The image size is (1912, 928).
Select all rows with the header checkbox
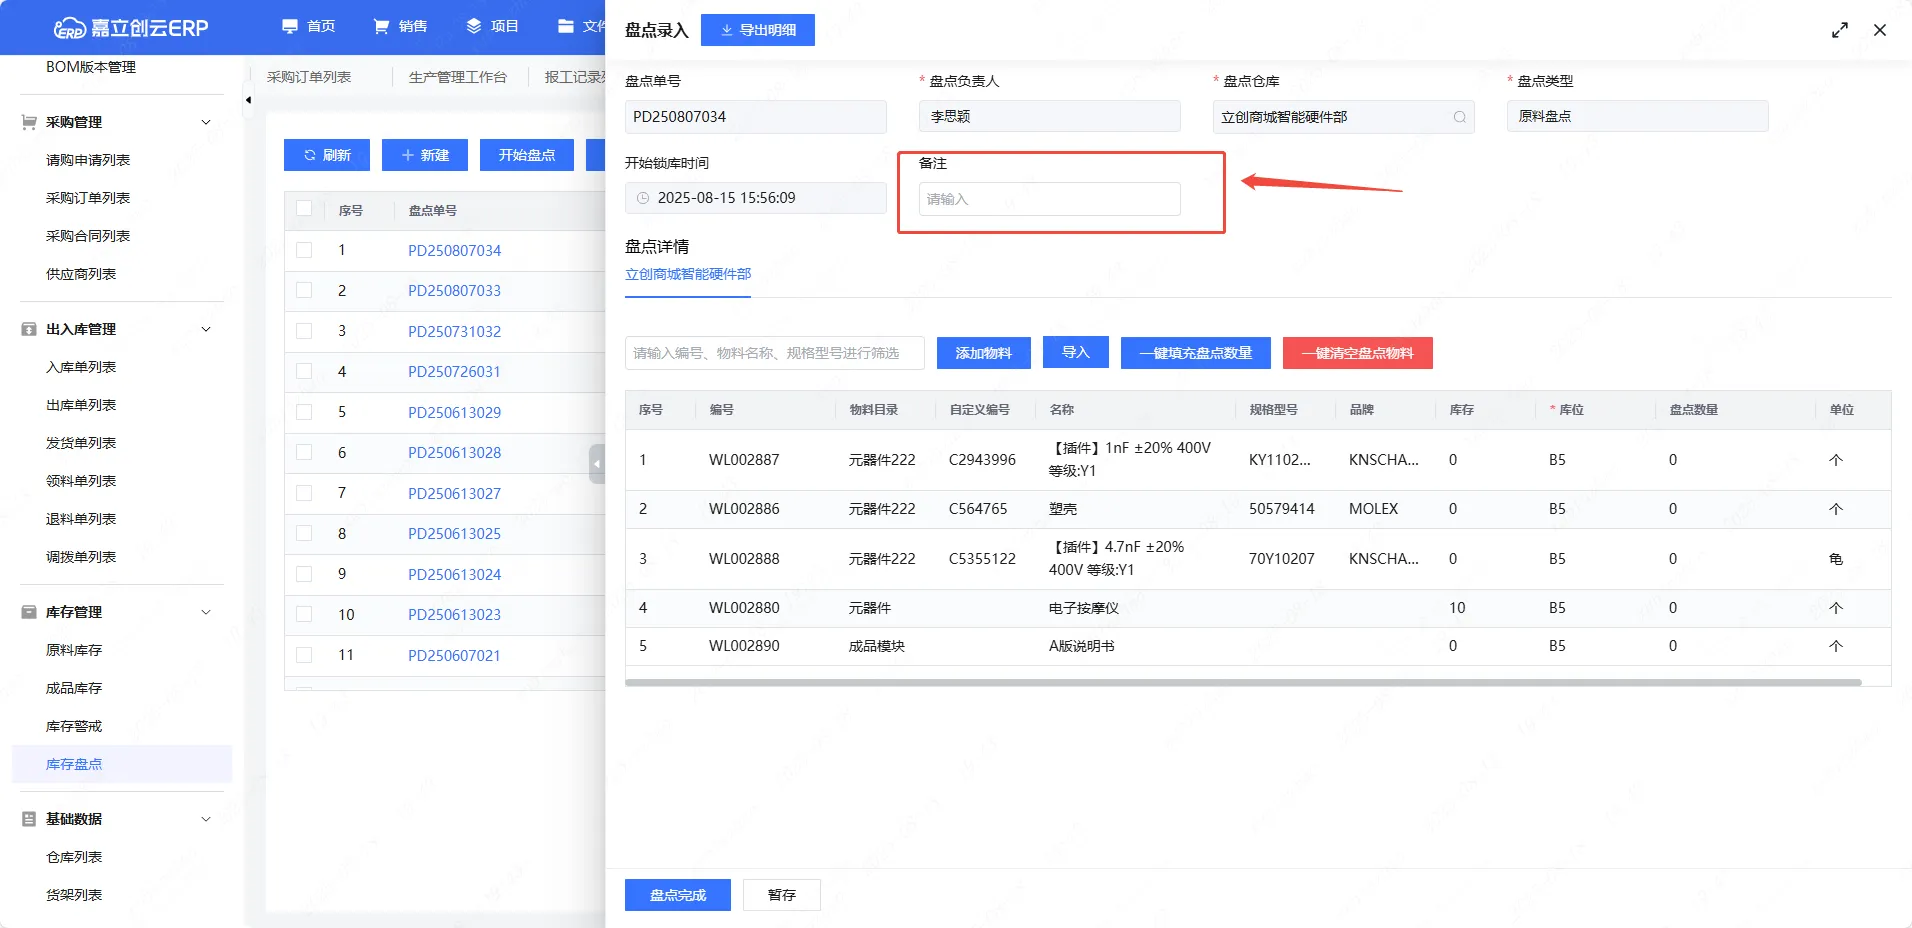(x=304, y=210)
